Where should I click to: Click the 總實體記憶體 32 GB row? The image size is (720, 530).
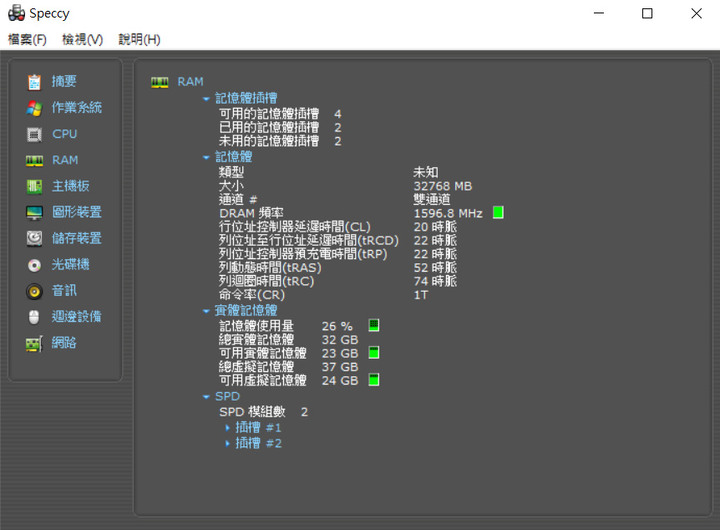point(288,340)
